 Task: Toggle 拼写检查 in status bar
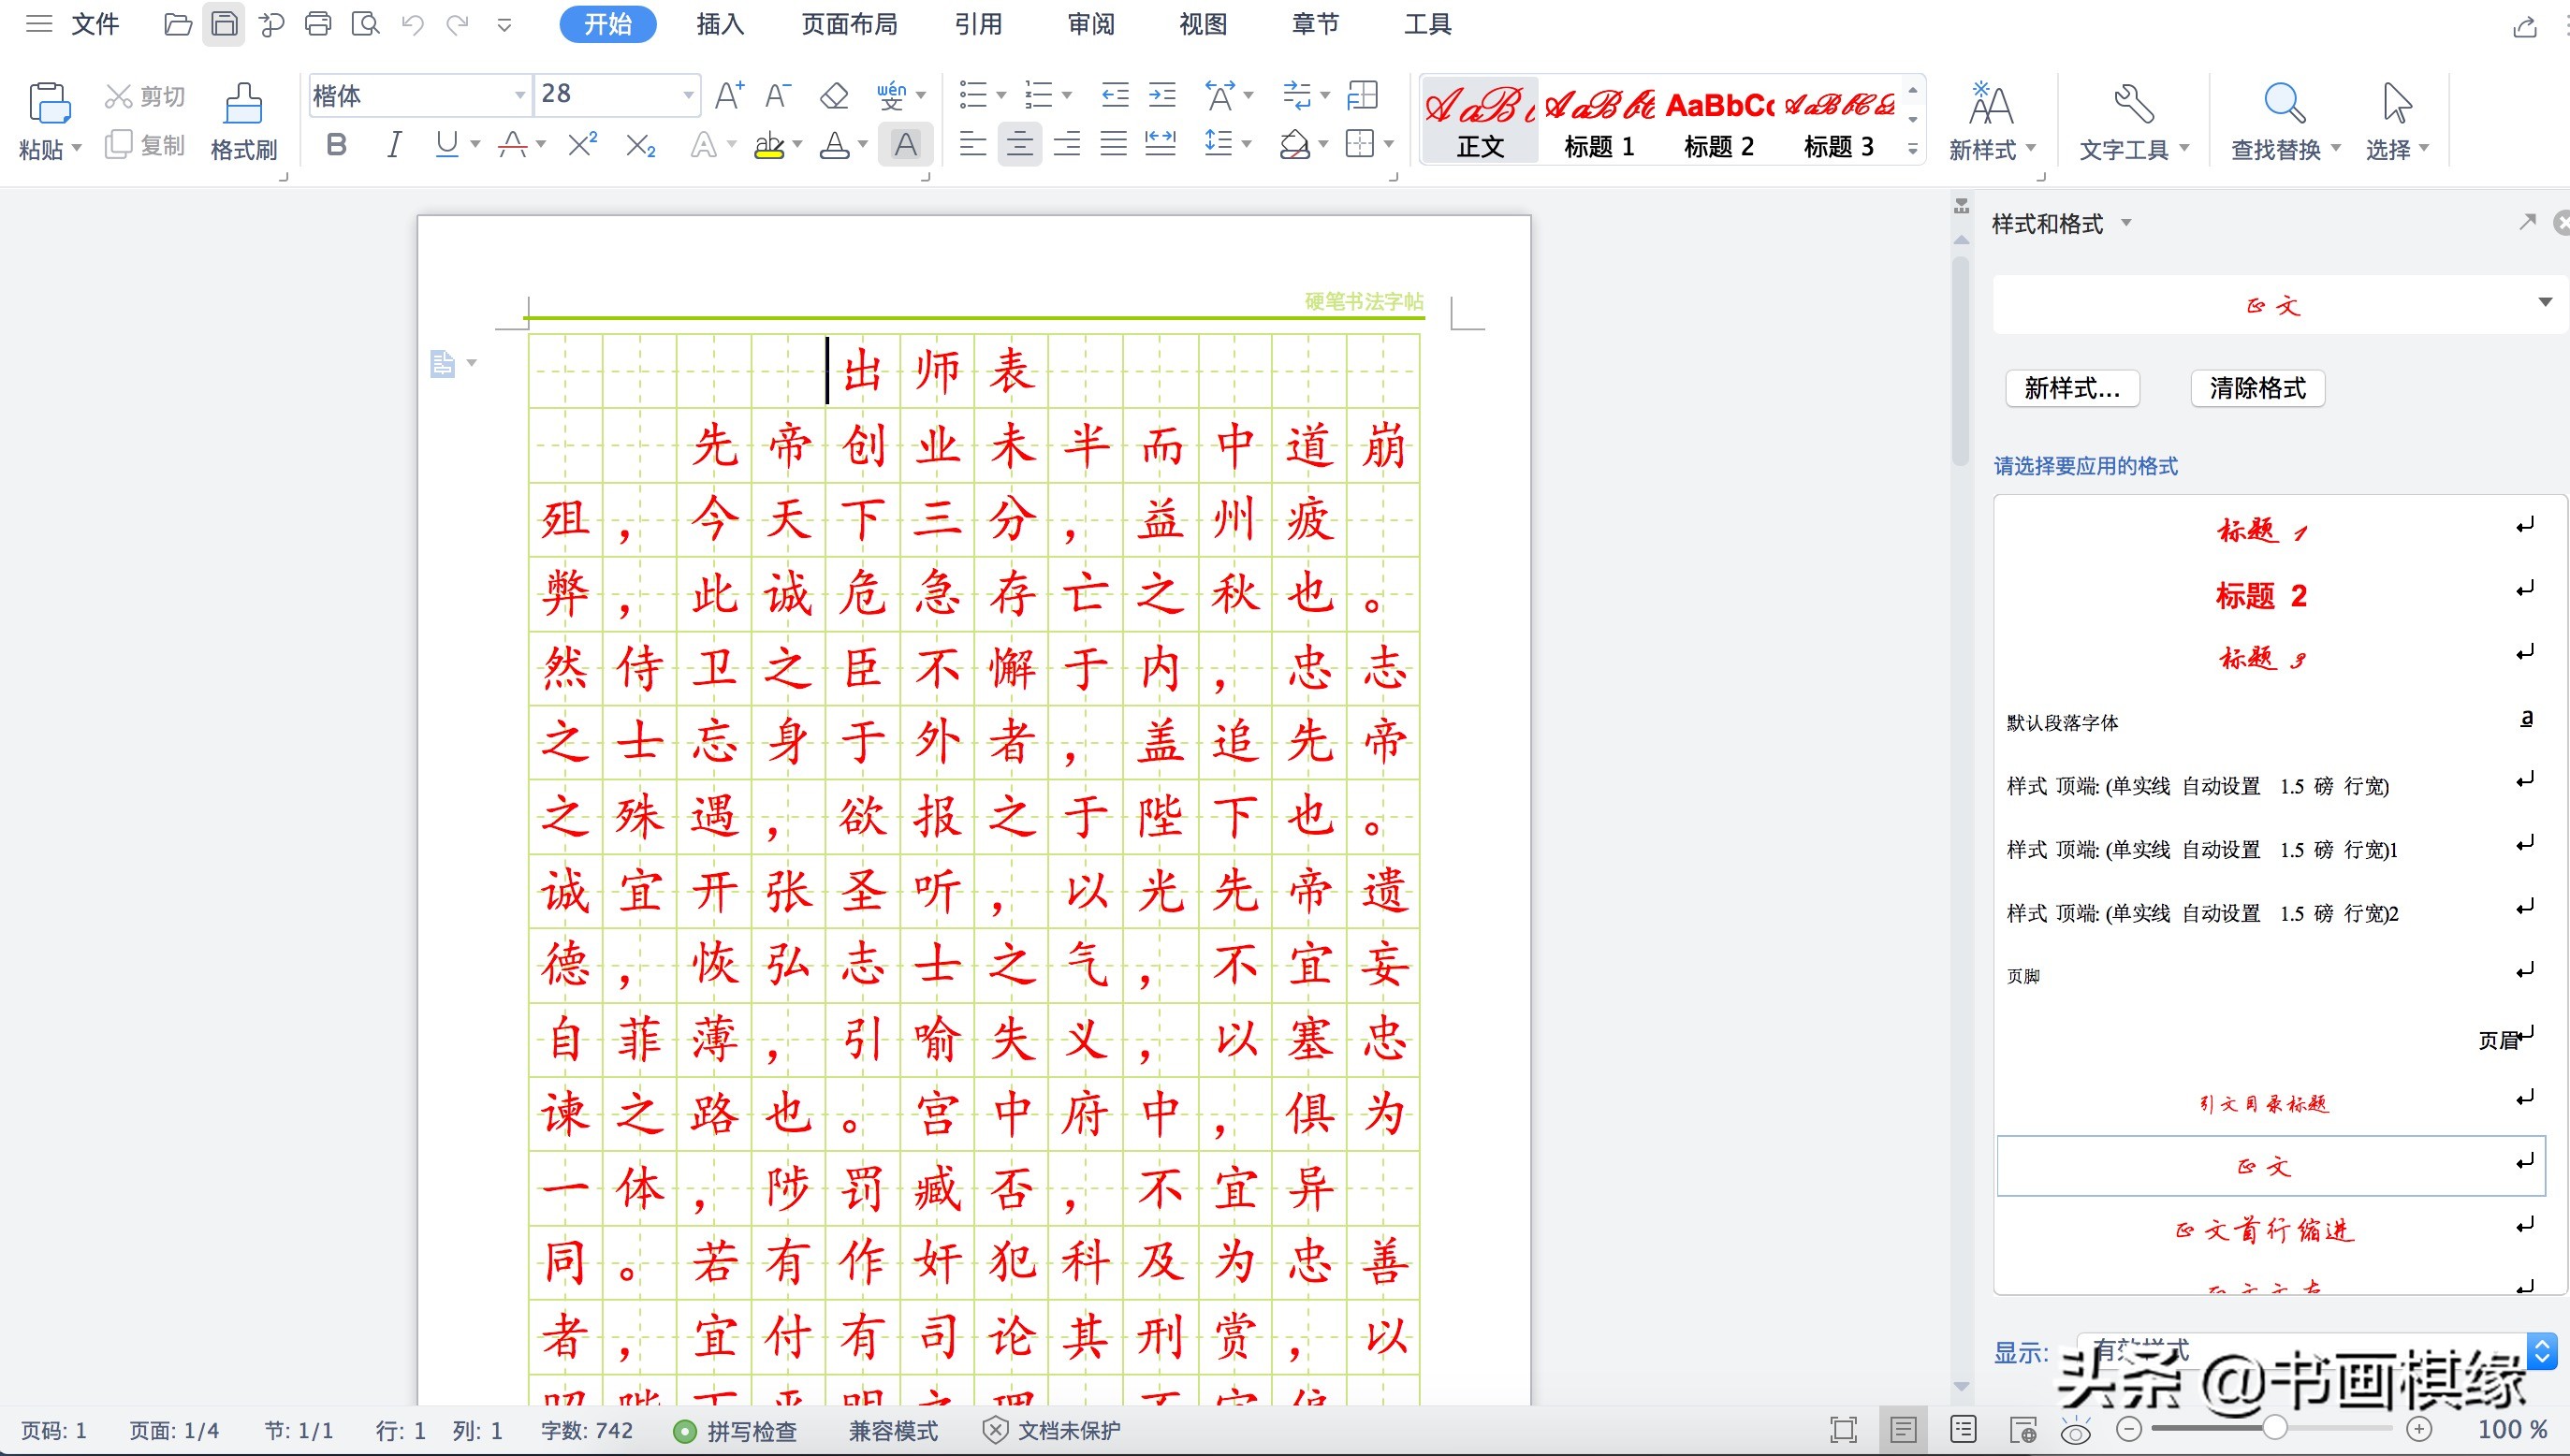[x=735, y=1431]
